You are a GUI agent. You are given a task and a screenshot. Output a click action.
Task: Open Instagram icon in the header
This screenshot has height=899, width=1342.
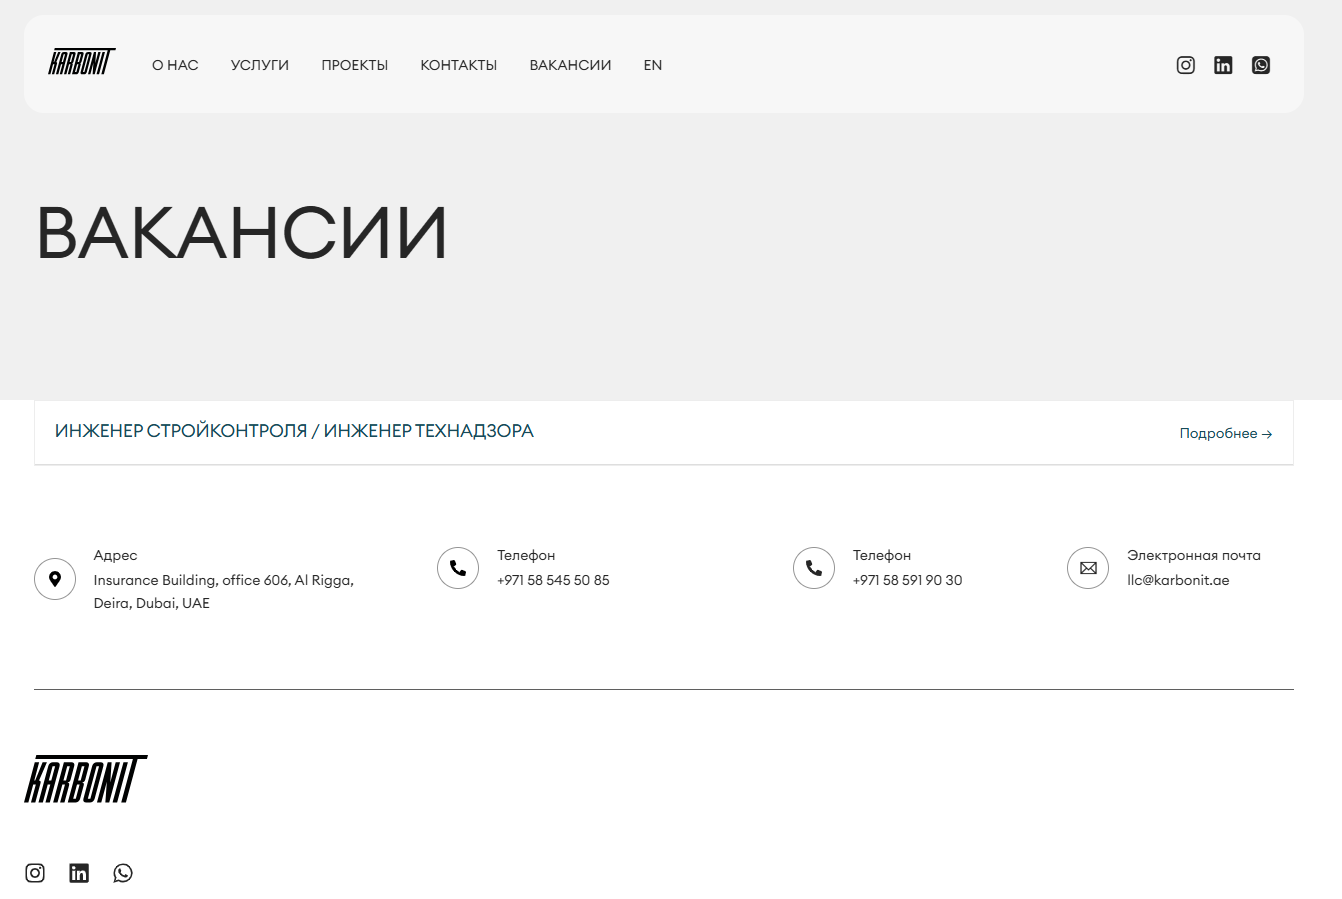pyautogui.click(x=1185, y=65)
